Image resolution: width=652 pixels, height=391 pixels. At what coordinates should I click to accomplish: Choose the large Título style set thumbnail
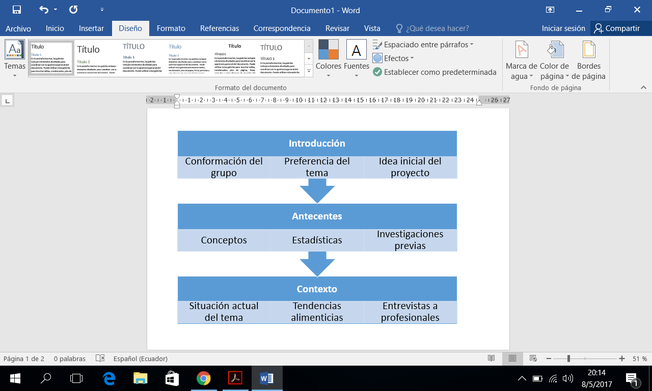(x=96, y=58)
